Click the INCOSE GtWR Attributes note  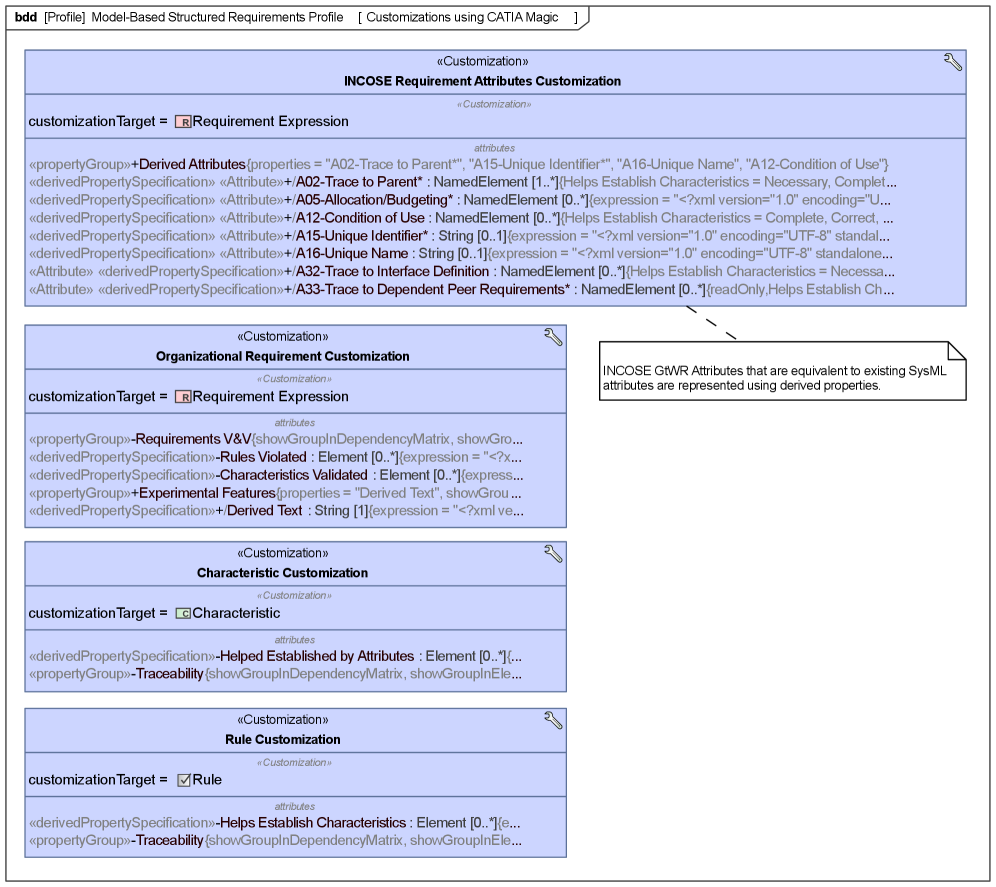pyautogui.click(x=783, y=372)
